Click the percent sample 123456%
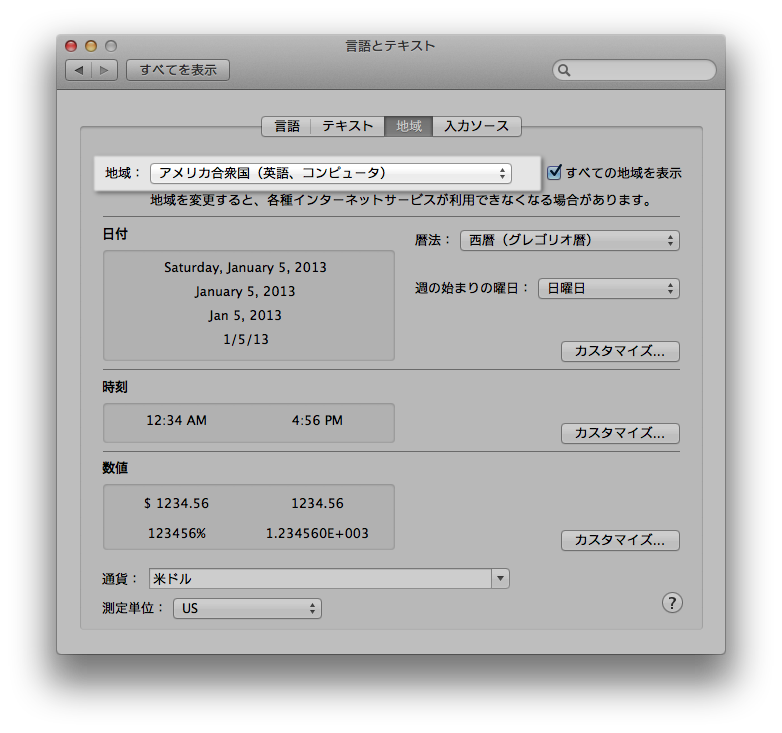The image size is (782, 733). click(x=177, y=533)
